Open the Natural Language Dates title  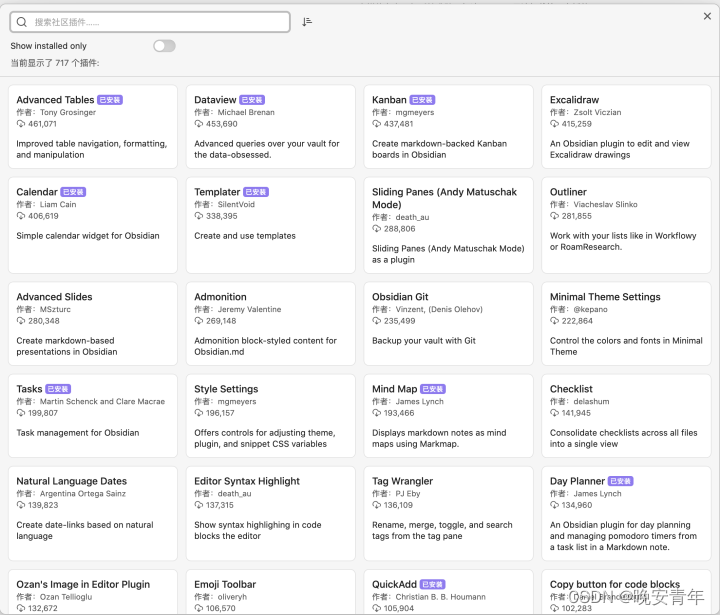72,481
